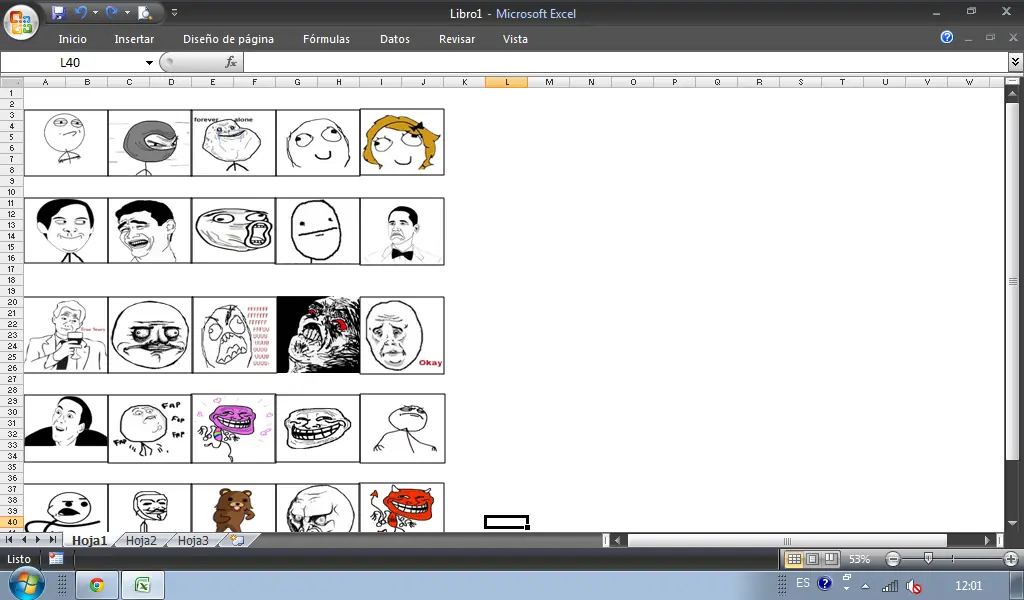Go to next sheet navigation arrow
Screen dimensions: 1024x600
(38, 540)
